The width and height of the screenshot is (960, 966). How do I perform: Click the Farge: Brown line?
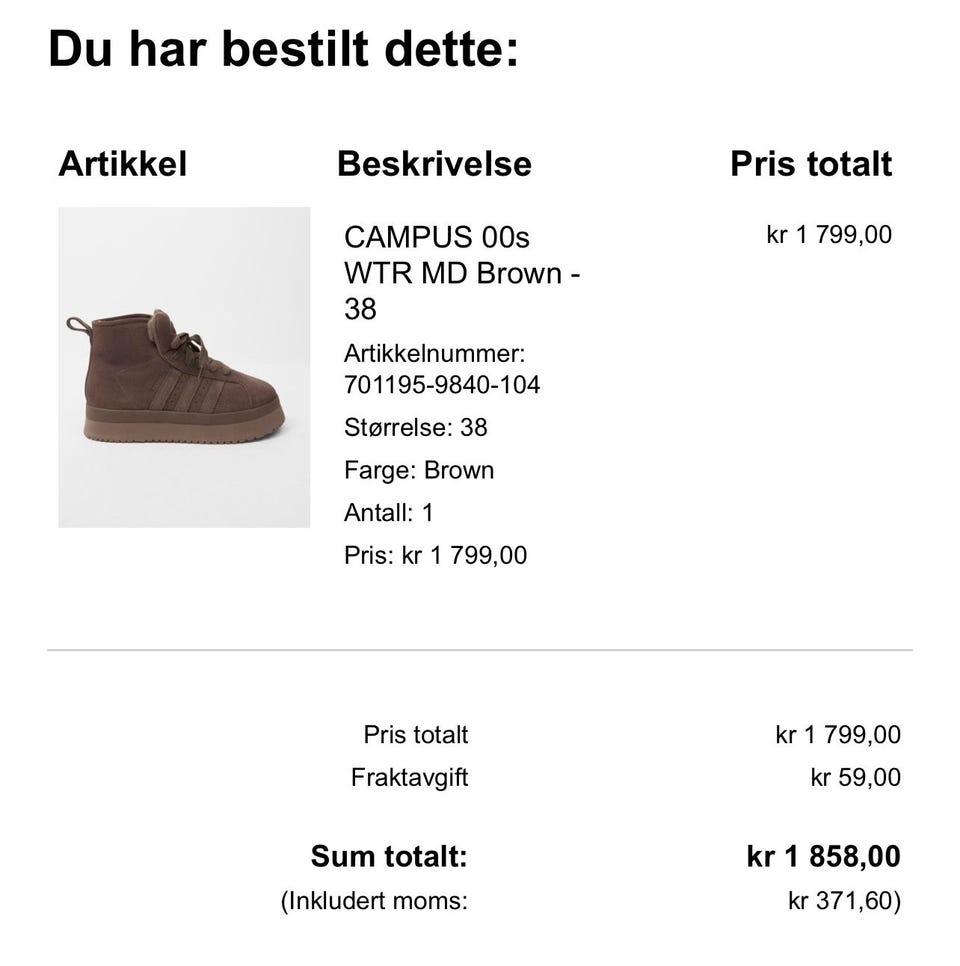tap(419, 471)
